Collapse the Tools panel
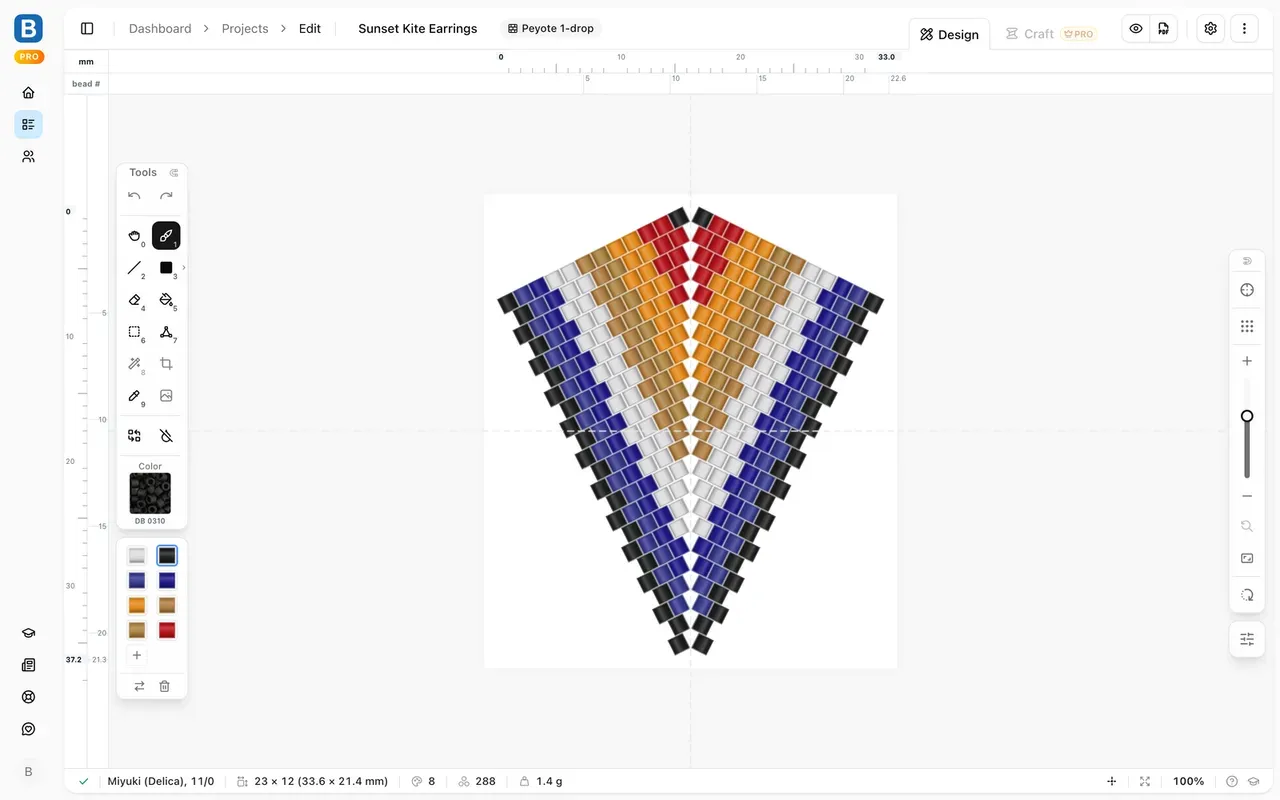This screenshot has width=1280, height=800. point(174,173)
